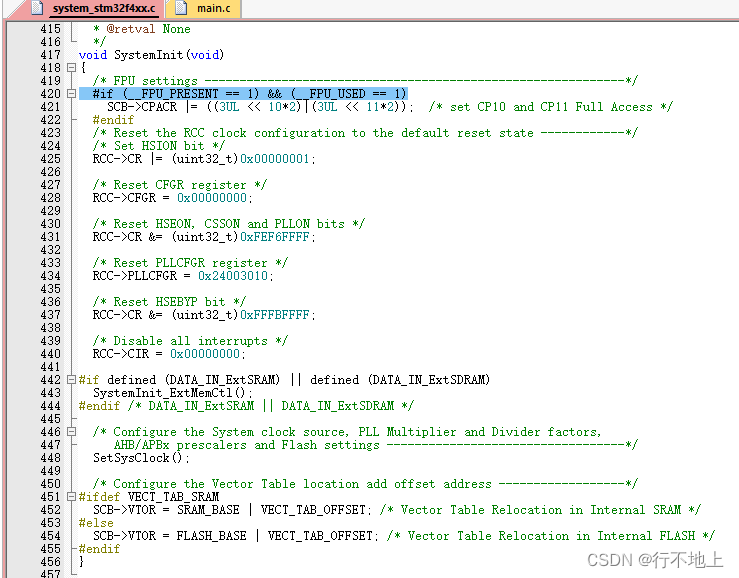Click the 'FPU settings' comment on line 419
The image size is (739, 578).
[365, 81]
